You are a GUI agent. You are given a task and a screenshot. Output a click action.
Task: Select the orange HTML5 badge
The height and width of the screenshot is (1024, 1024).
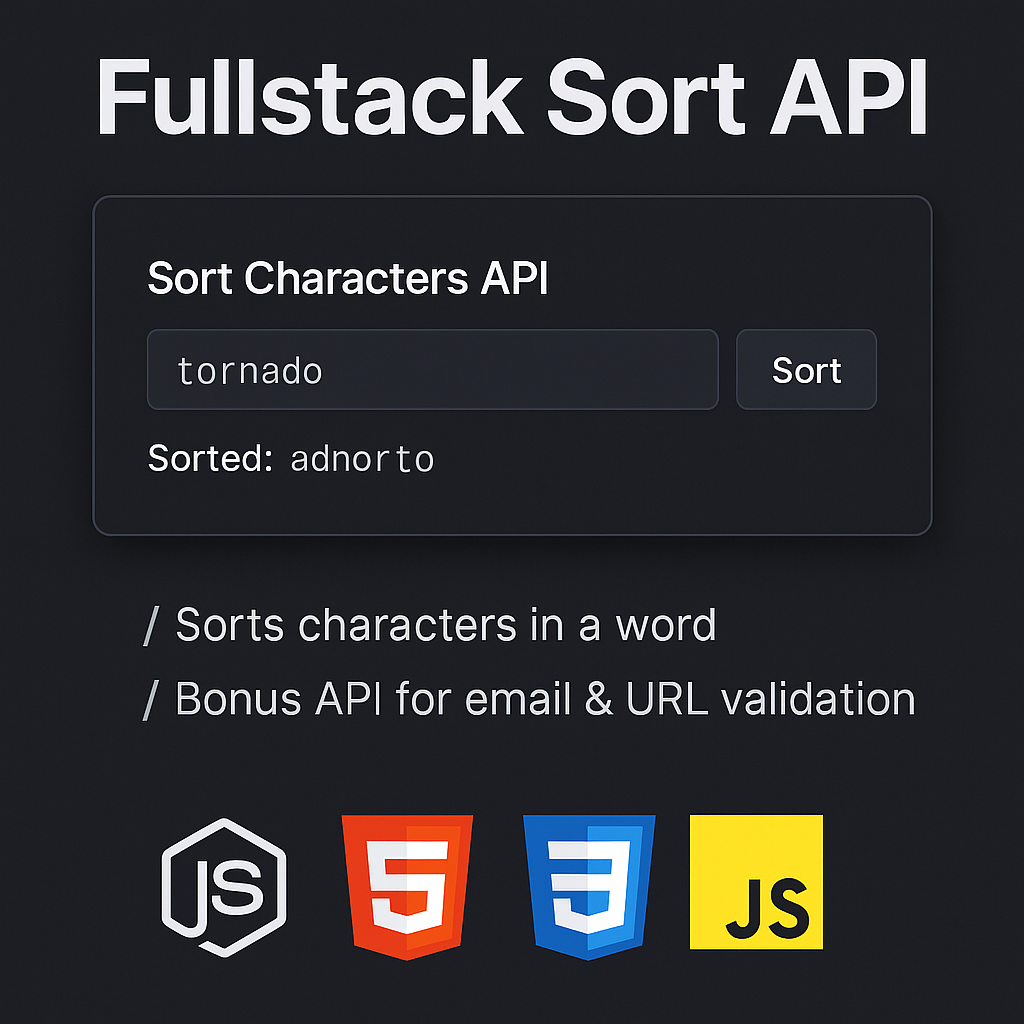coord(406,885)
